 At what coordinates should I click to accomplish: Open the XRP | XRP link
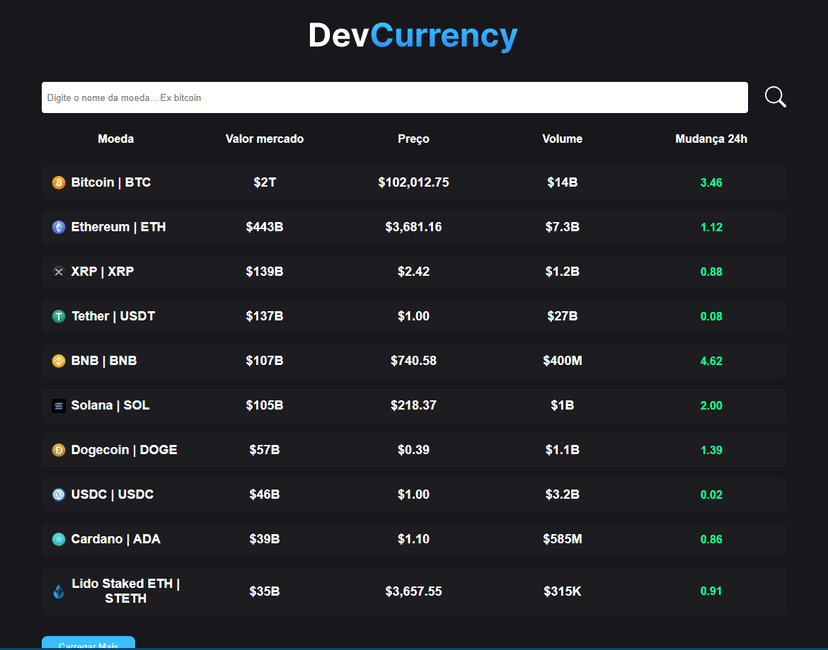pyautogui.click(x=102, y=271)
